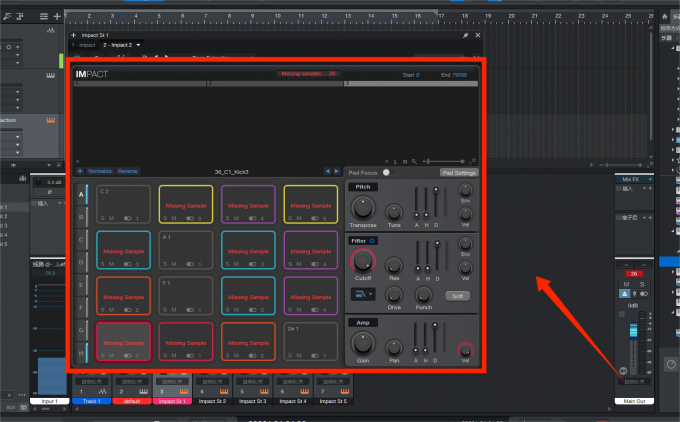Mute the D# 1 pad
680x422 pixels.
299,355
